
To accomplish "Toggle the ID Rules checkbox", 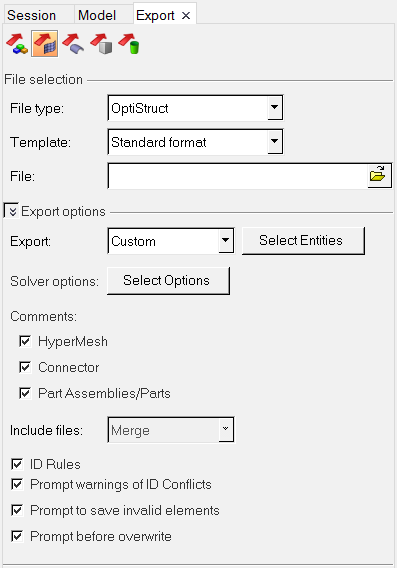I will (17, 464).
